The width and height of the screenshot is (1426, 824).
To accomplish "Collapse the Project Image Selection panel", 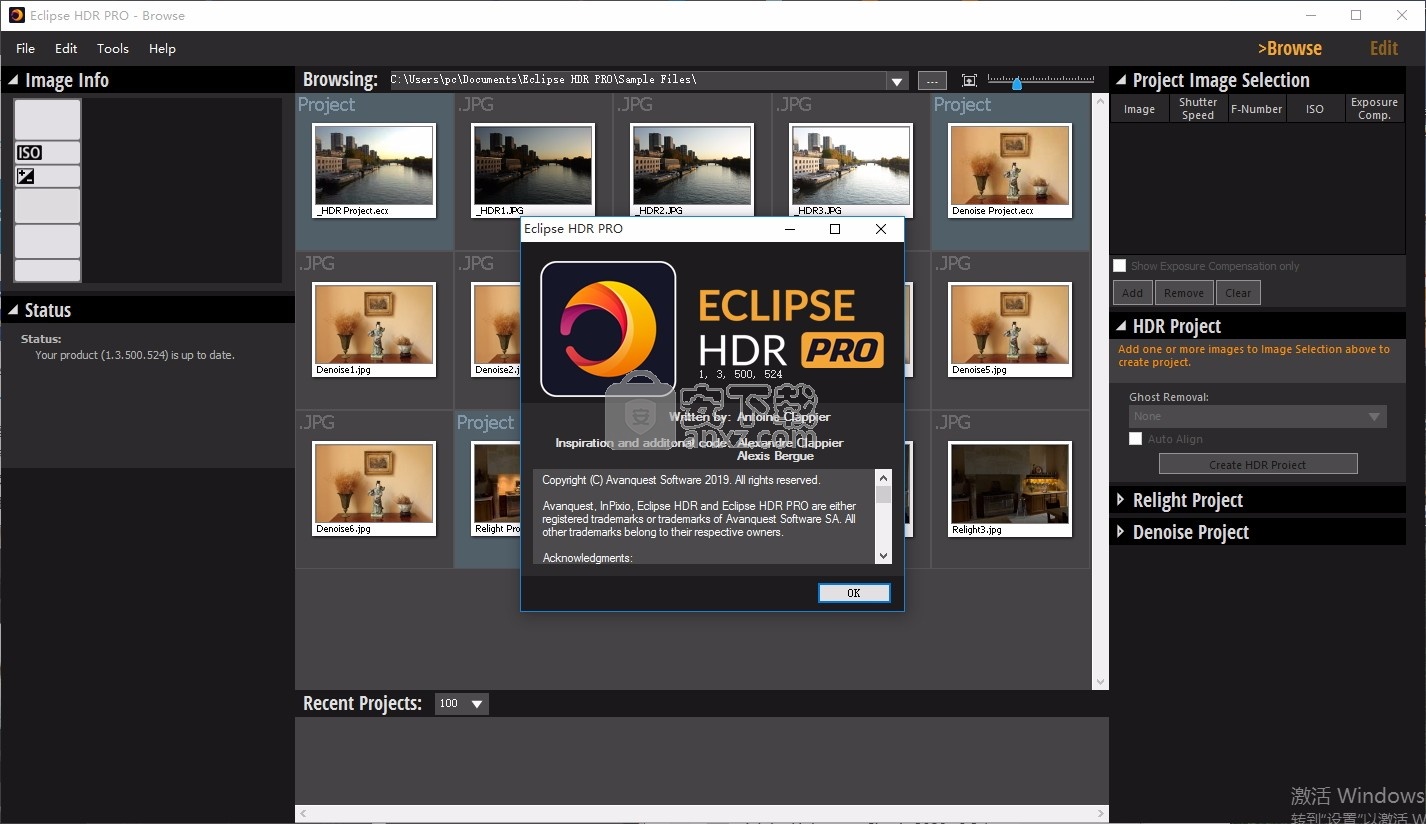I will (x=1121, y=81).
